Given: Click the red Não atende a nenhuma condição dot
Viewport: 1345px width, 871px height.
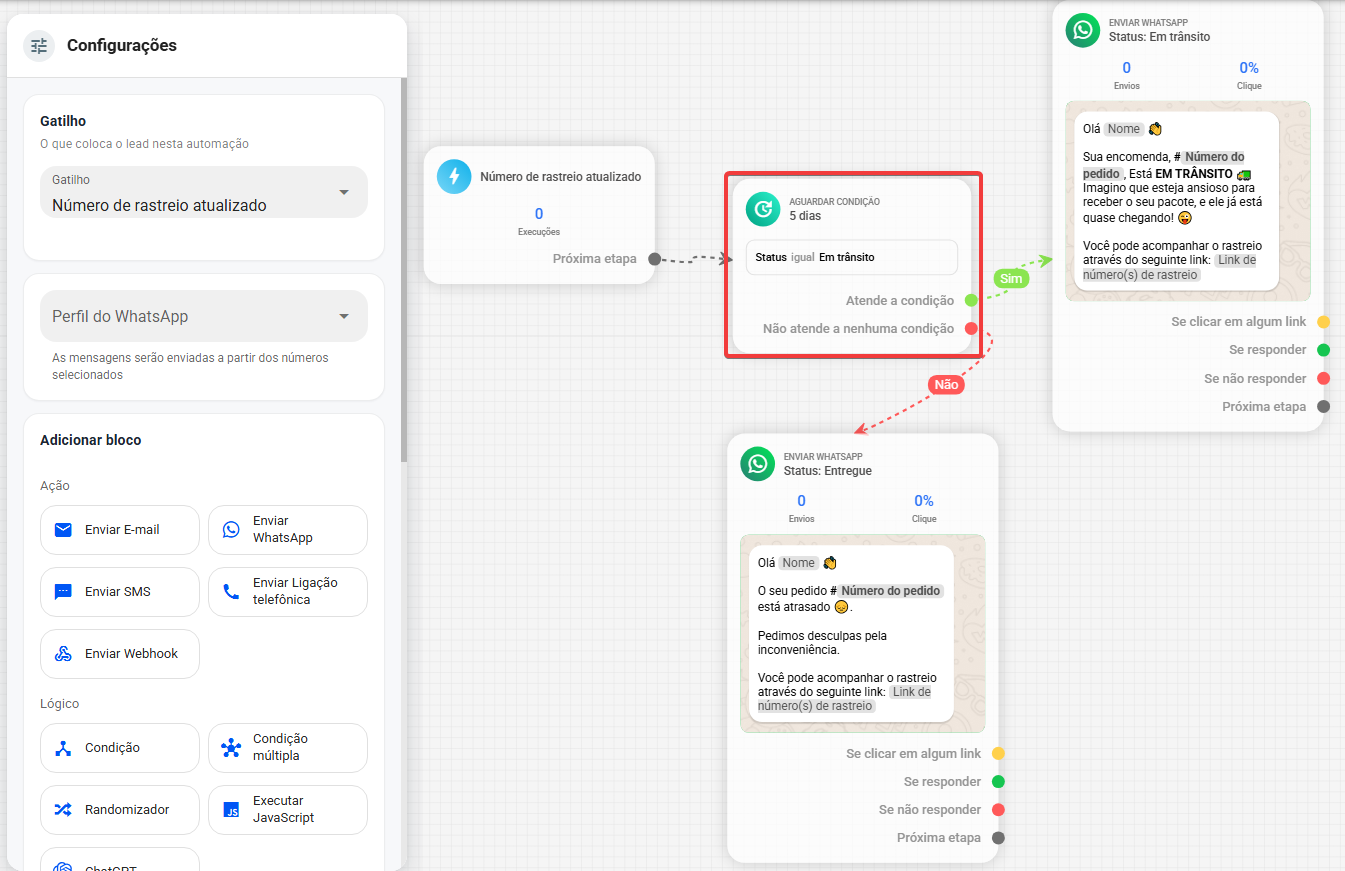Looking at the screenshot, I should coord(971,328).
